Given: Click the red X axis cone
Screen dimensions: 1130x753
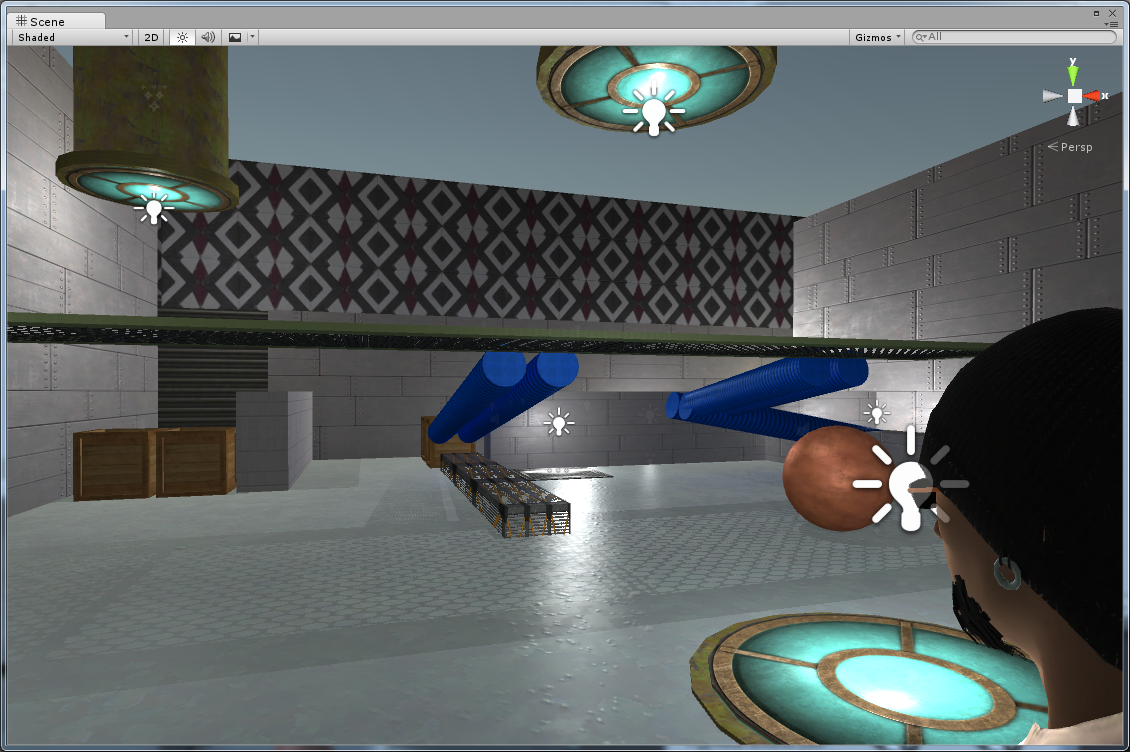Looking at the screenshot, I should click(1092, 96).
